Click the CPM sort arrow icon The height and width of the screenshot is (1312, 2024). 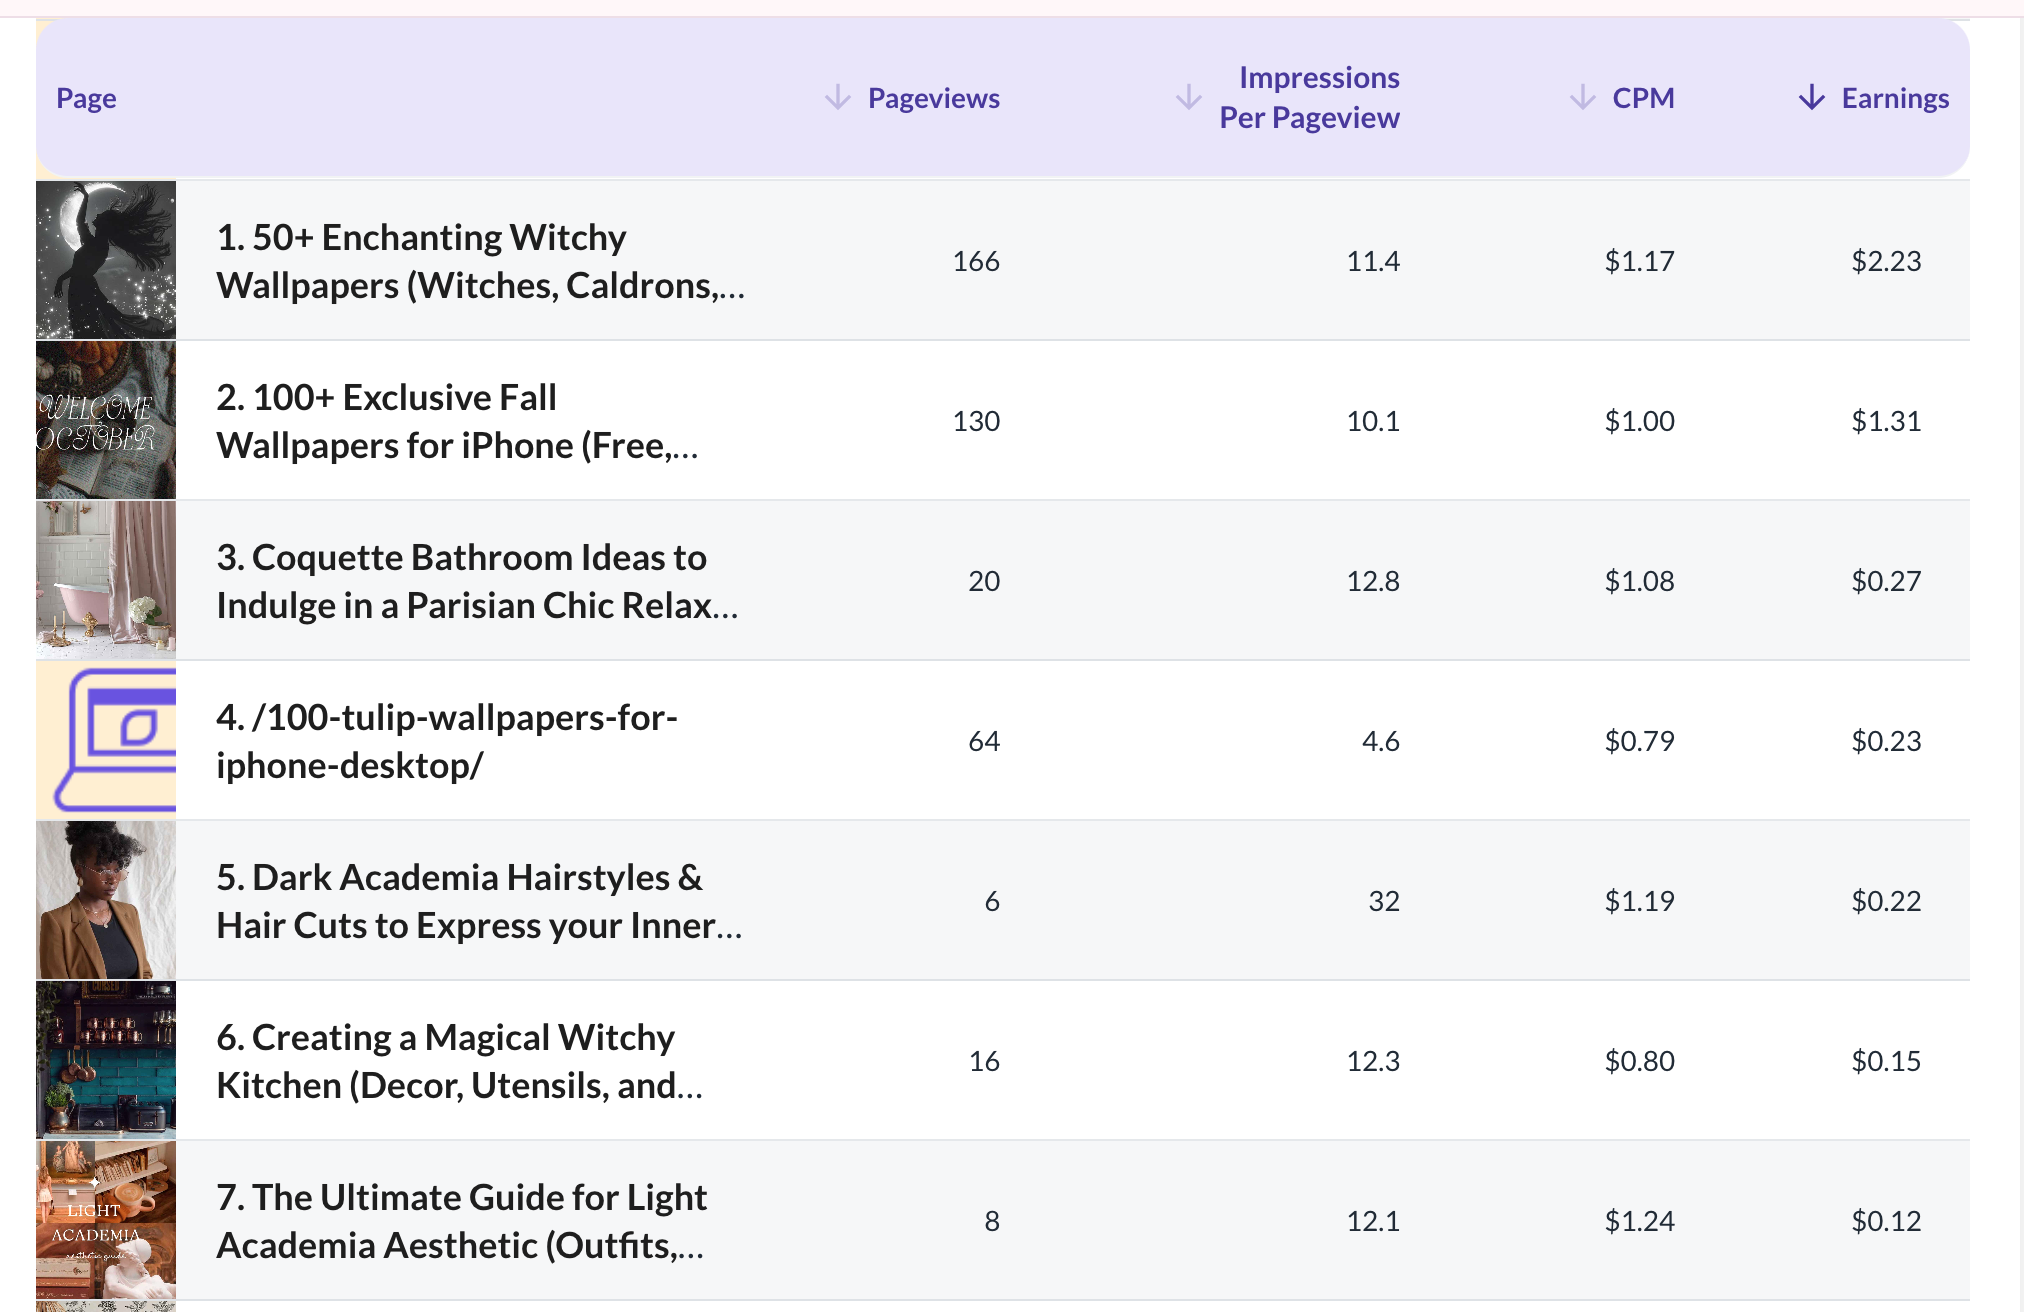click(1582, 97)
